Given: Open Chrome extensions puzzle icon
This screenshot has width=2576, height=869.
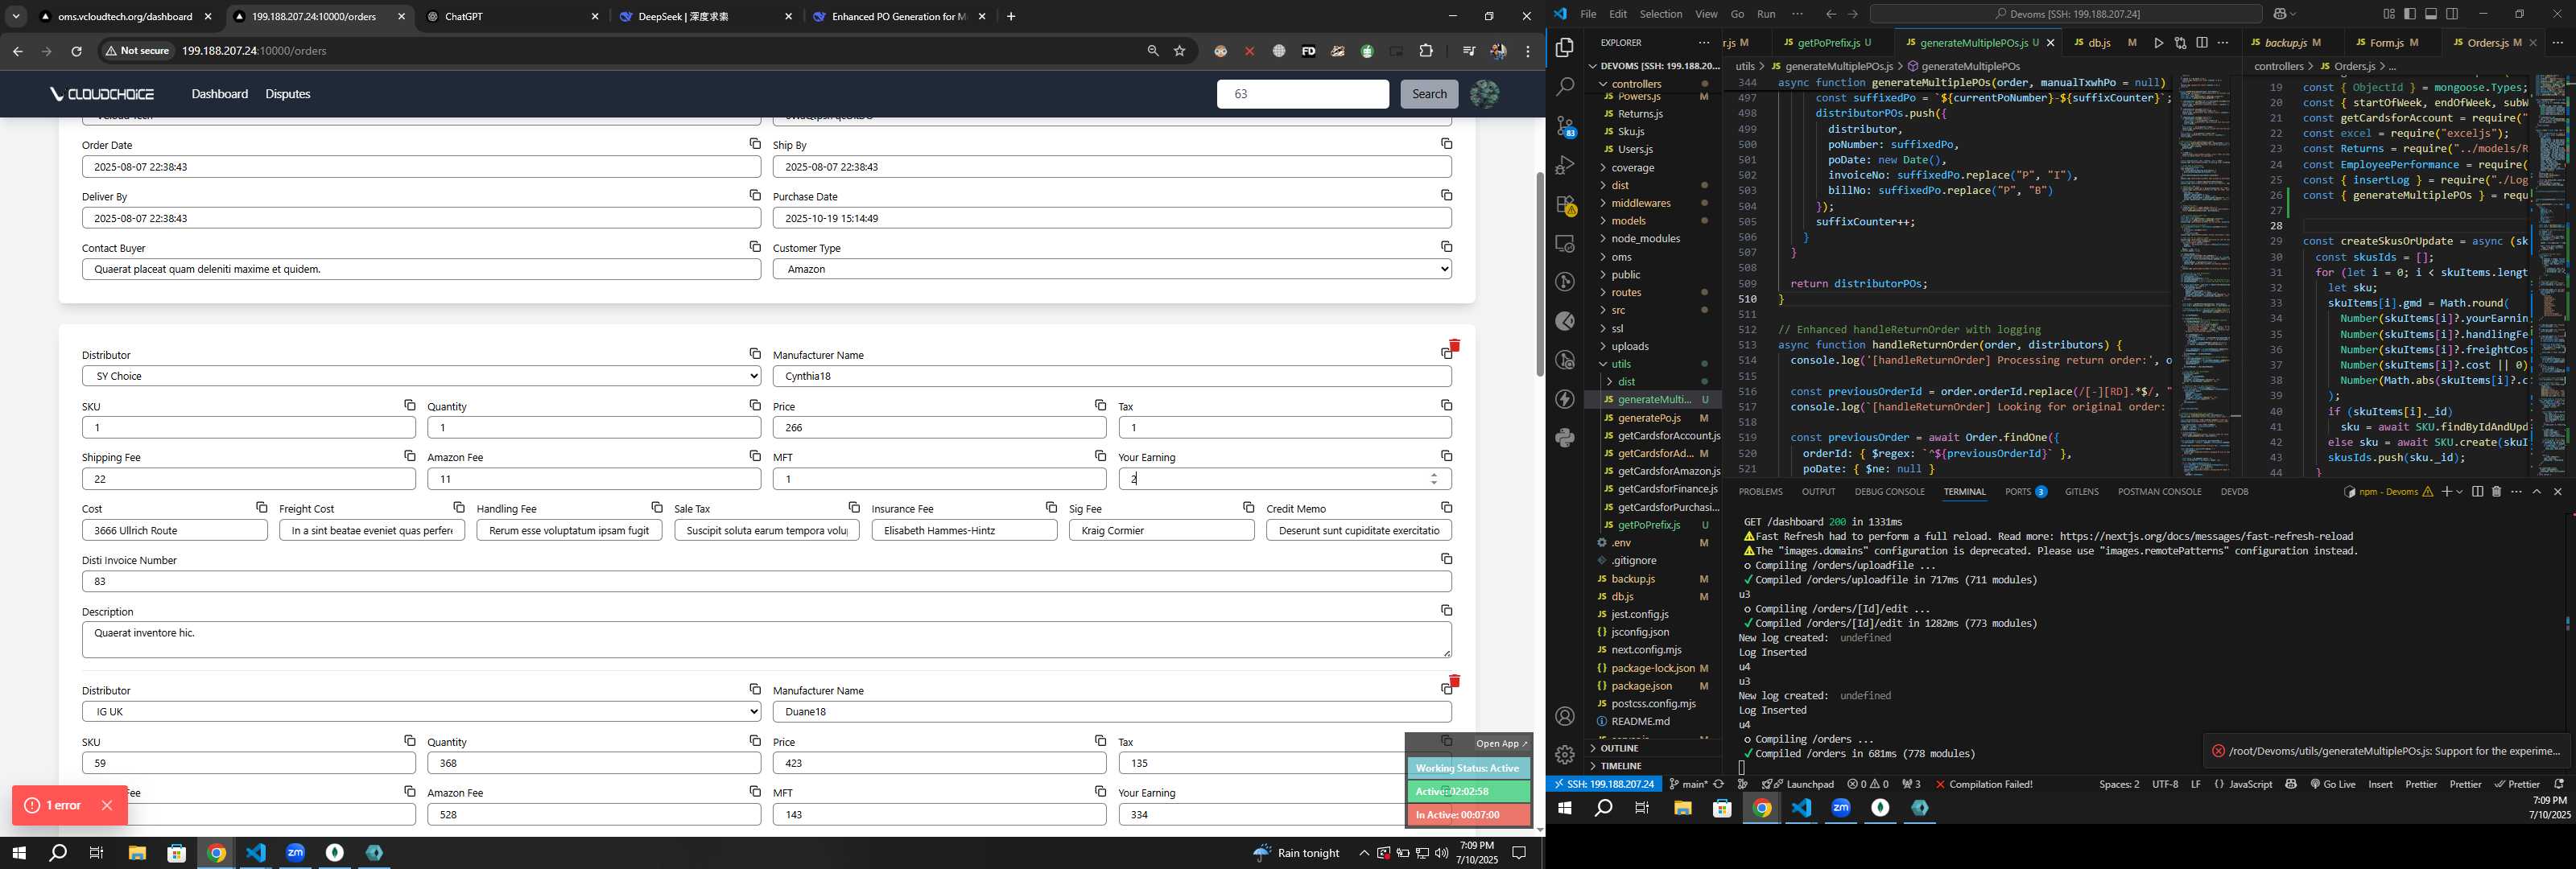Looking at the screenshot, I should (1426, 51).
